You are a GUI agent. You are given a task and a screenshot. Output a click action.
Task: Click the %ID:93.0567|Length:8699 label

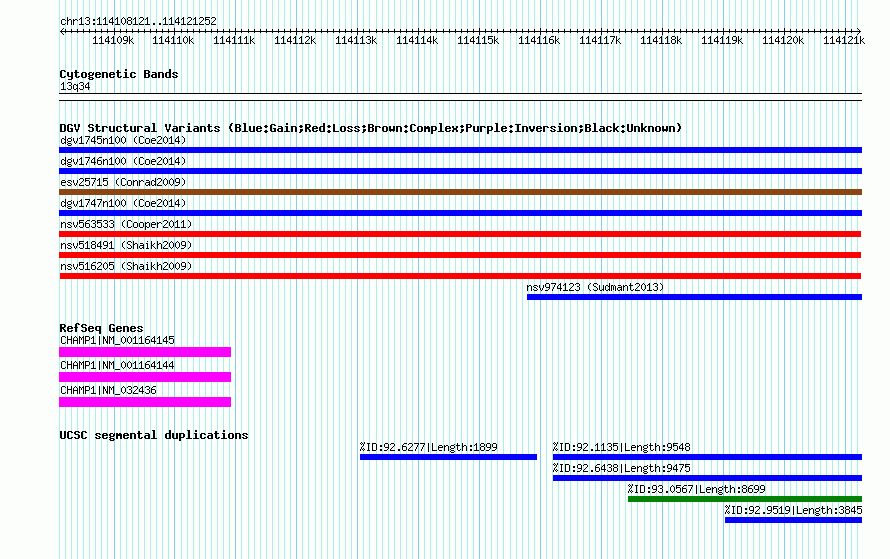(696, 489)
